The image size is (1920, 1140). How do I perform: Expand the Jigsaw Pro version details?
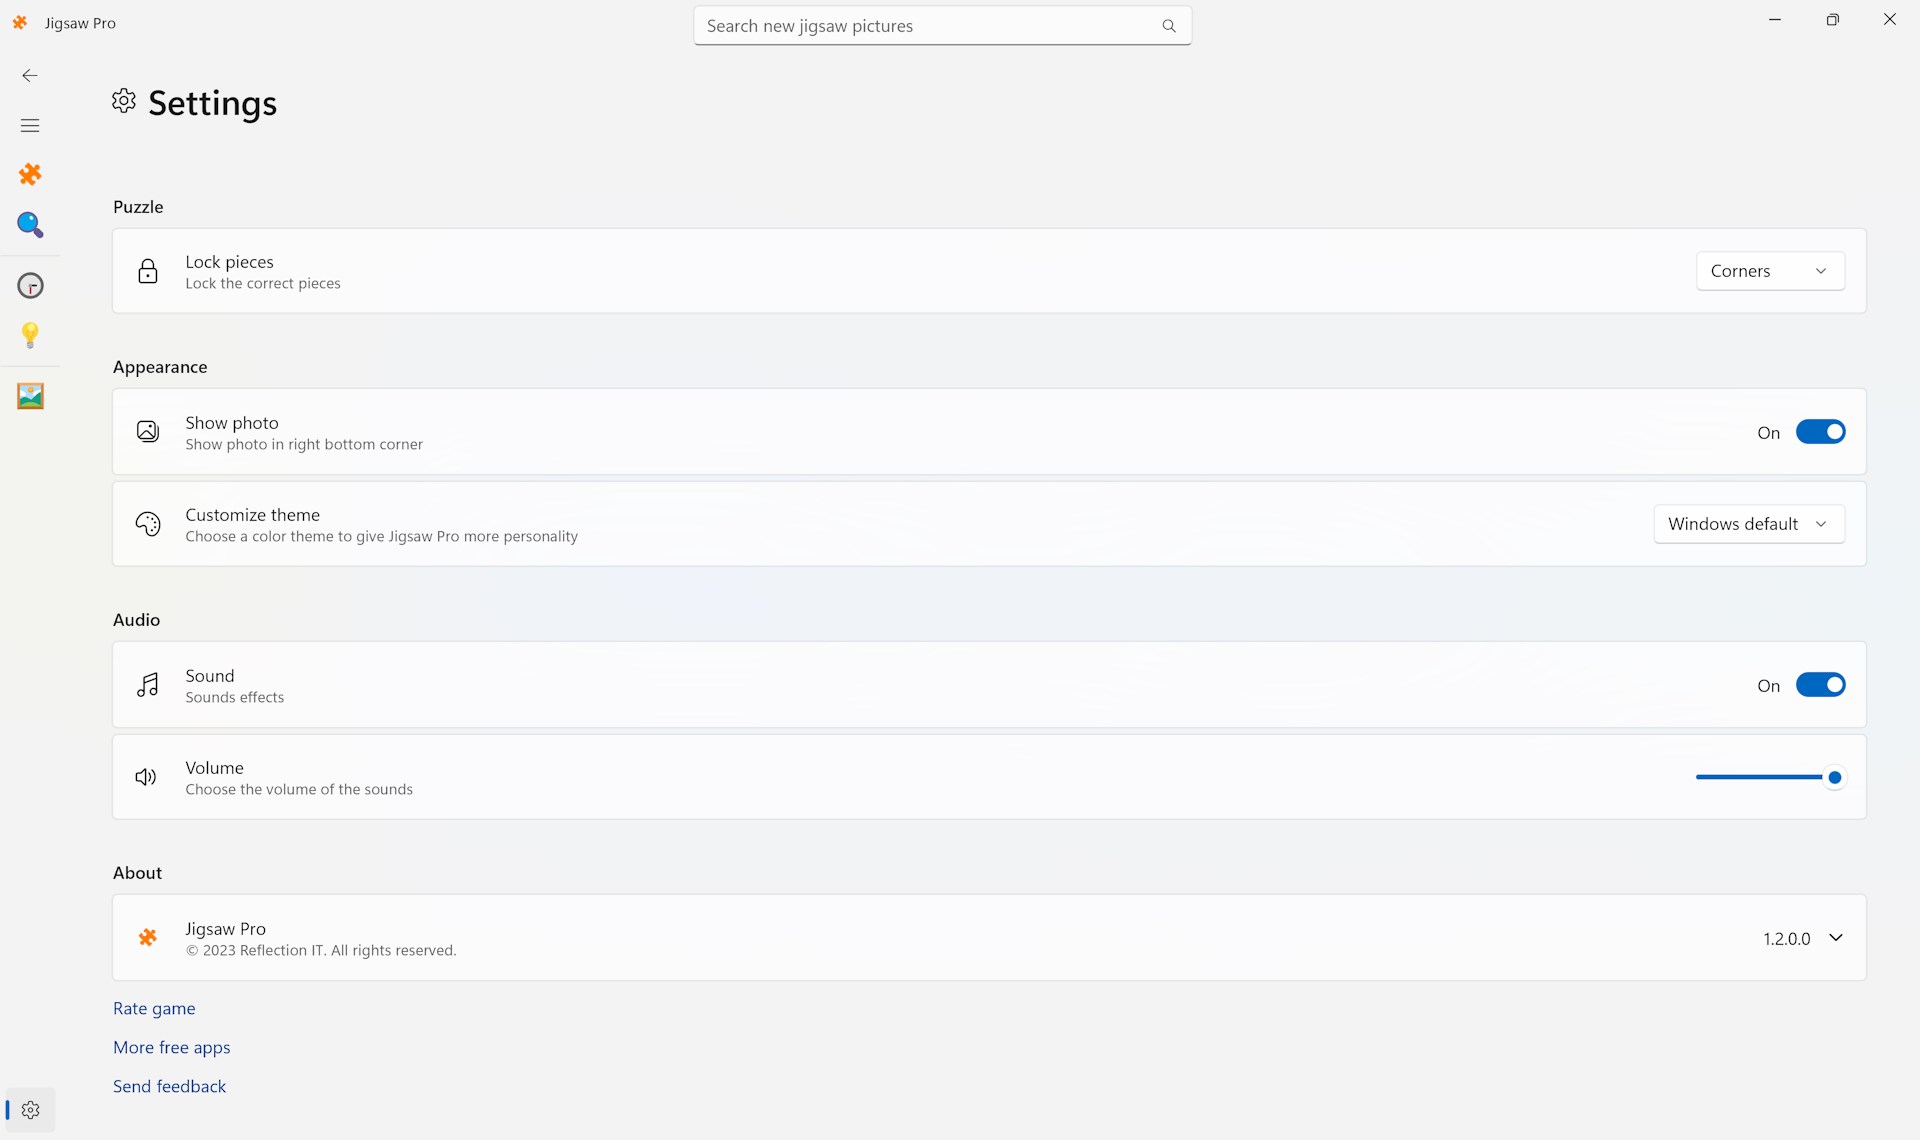(x=1835, y=938)
